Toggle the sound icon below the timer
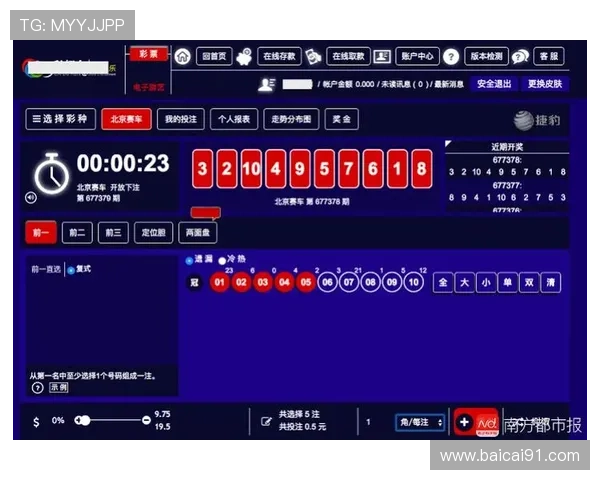600x480 pixels. click(30, 197)
